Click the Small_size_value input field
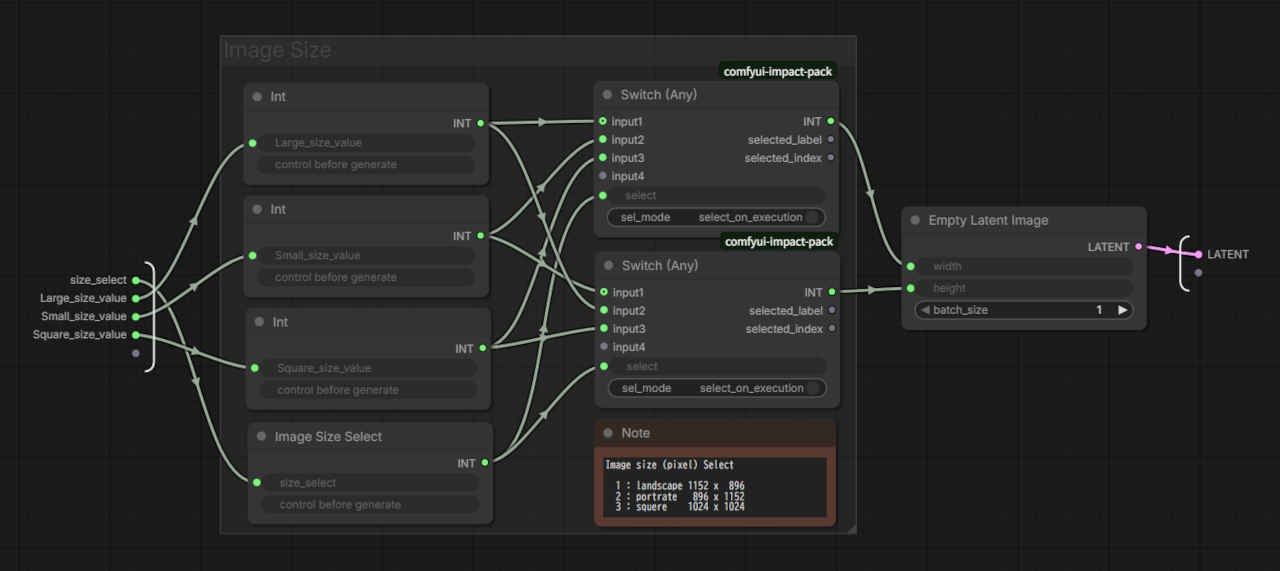 coord(366,256)
